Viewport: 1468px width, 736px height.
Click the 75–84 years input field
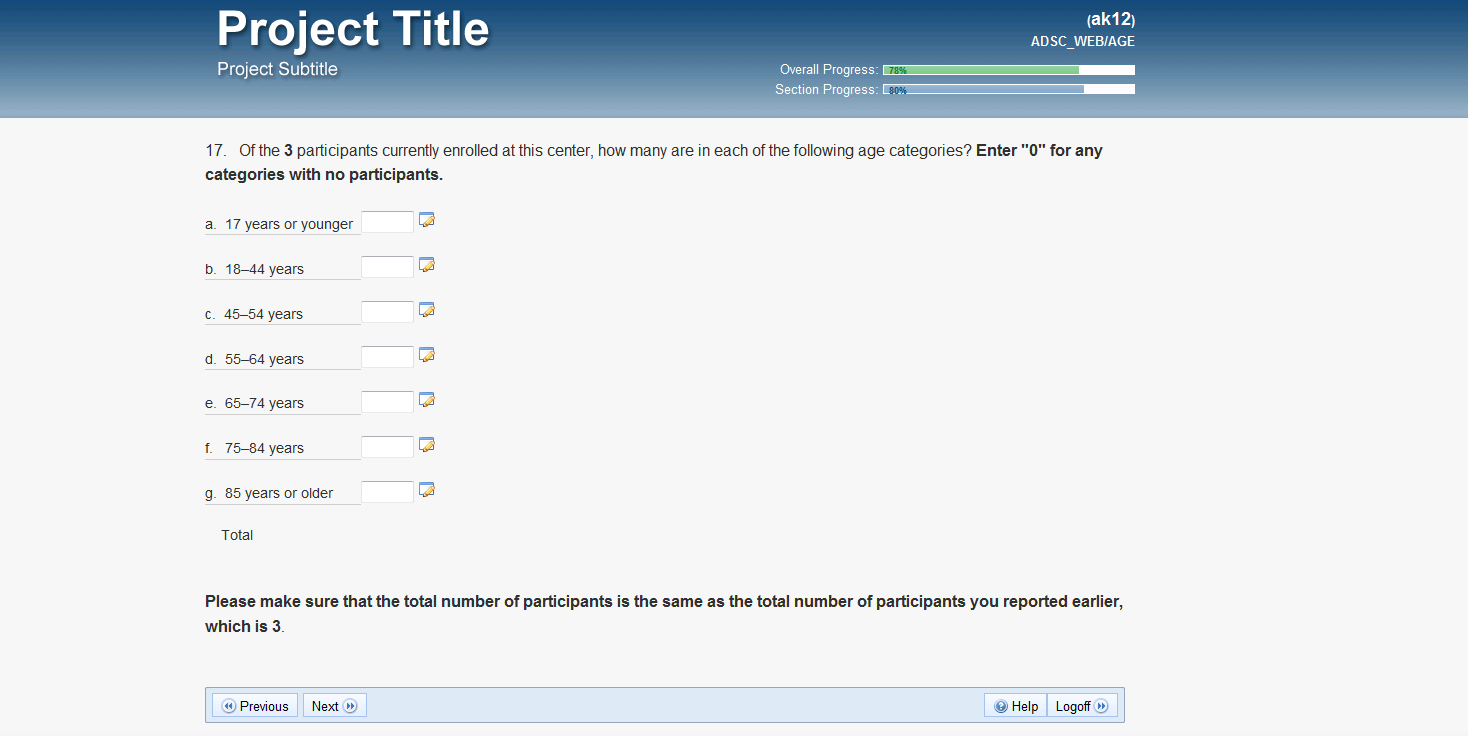click(387, 447)
